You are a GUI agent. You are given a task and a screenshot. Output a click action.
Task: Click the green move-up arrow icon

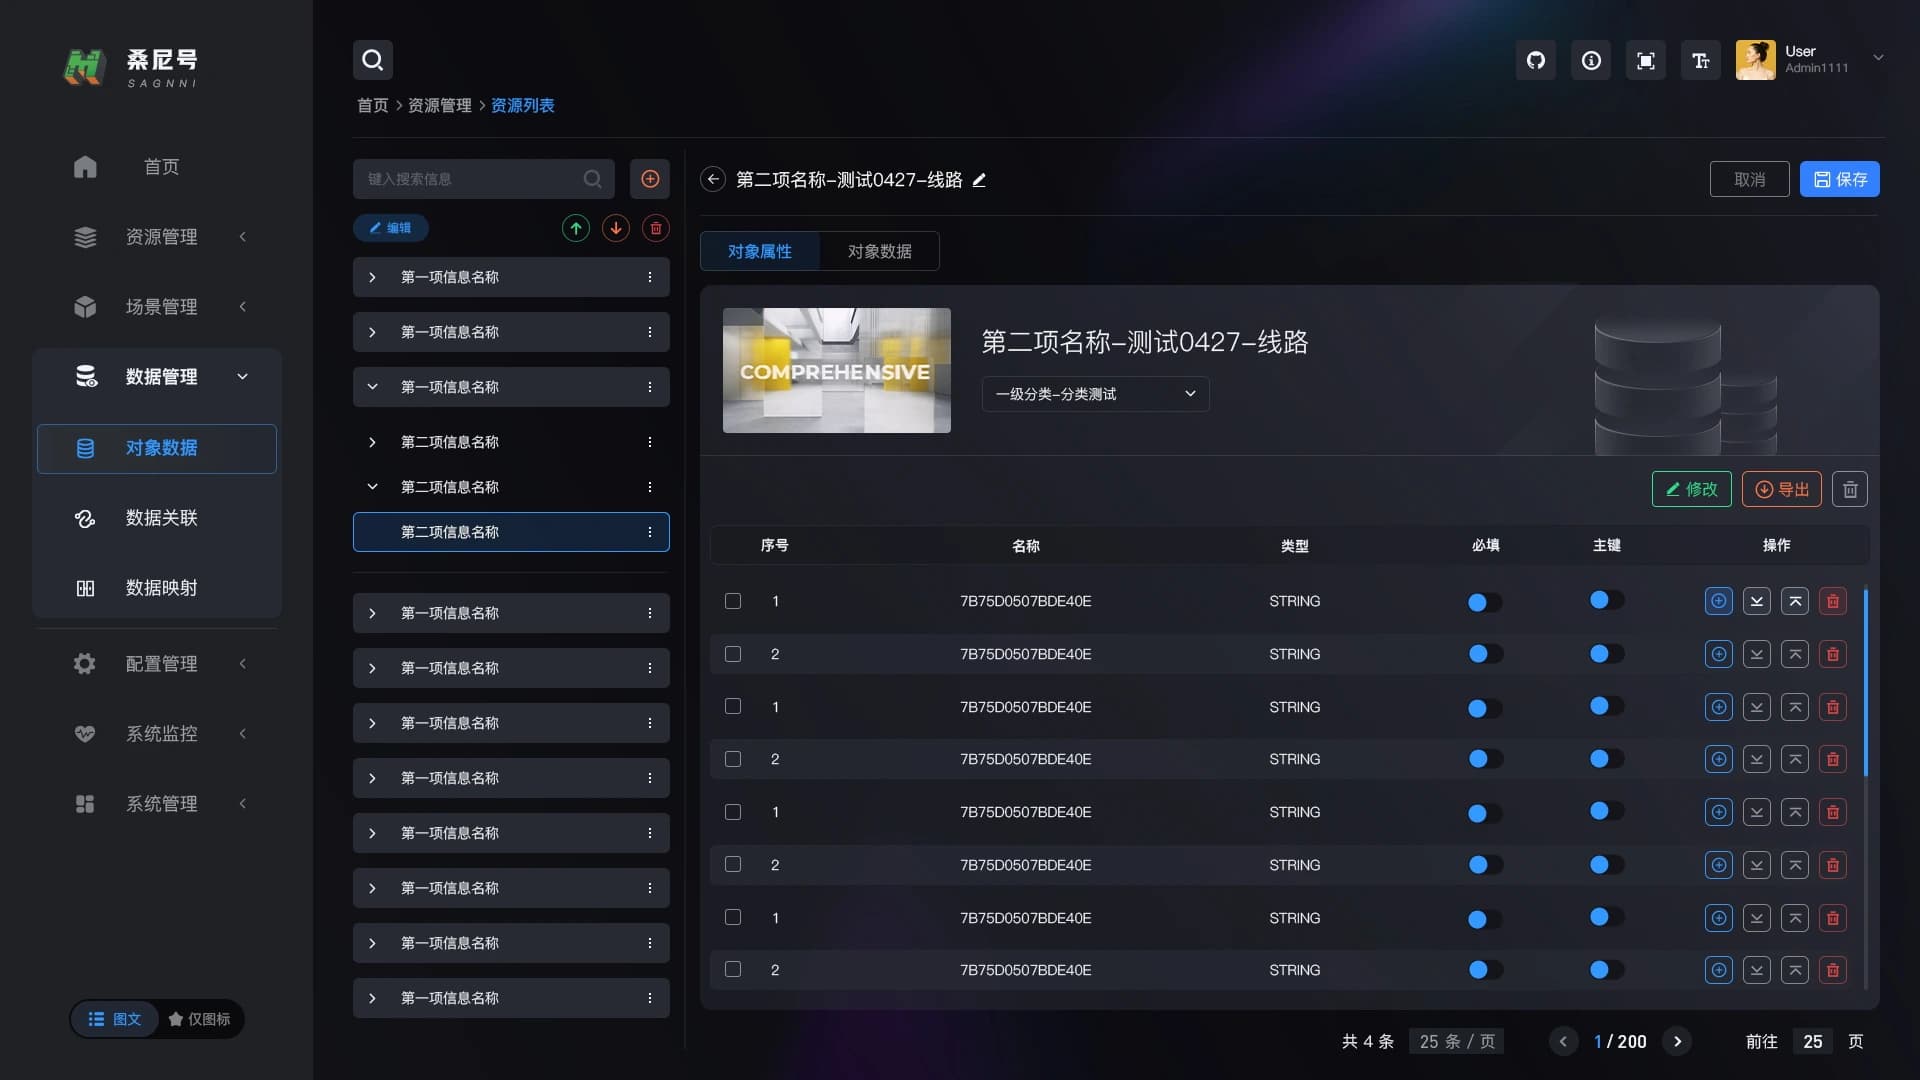(x=576, y=228)
